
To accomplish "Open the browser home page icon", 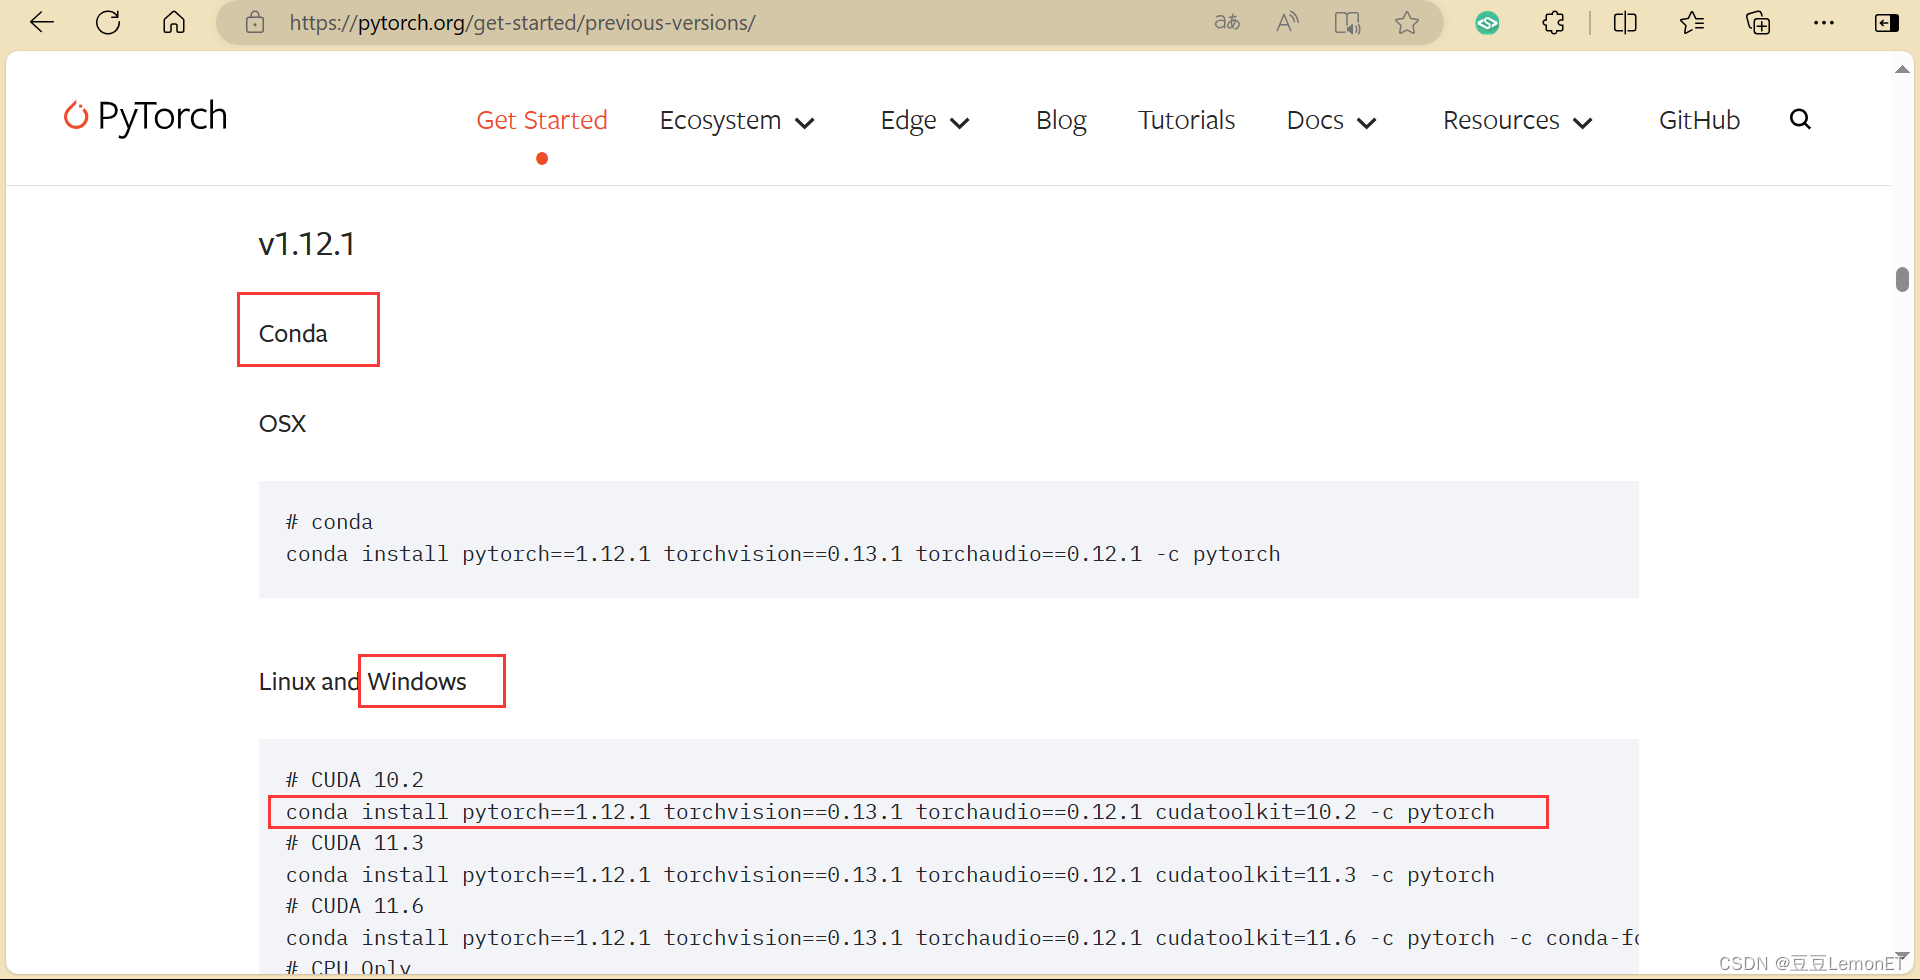I will click(x=174, y=22).
